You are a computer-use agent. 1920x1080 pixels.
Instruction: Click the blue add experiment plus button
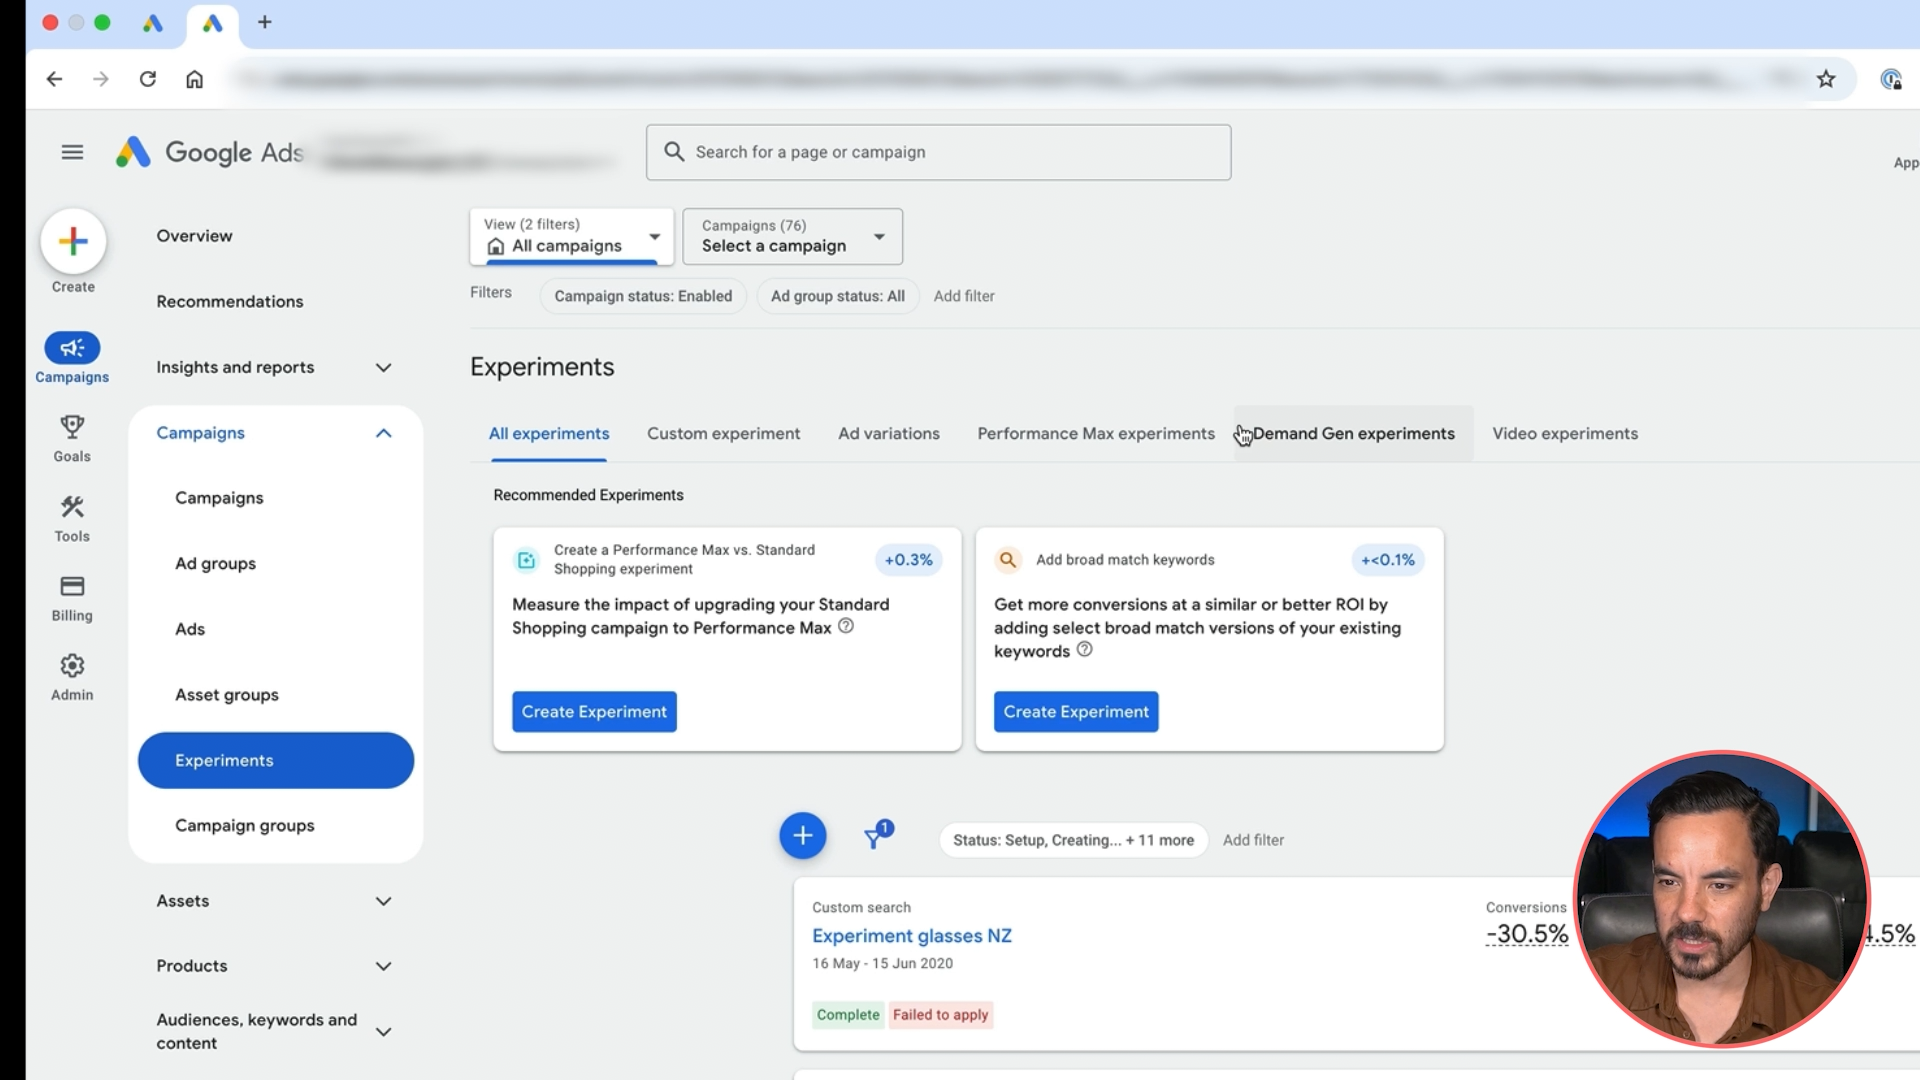coord(802,836)
